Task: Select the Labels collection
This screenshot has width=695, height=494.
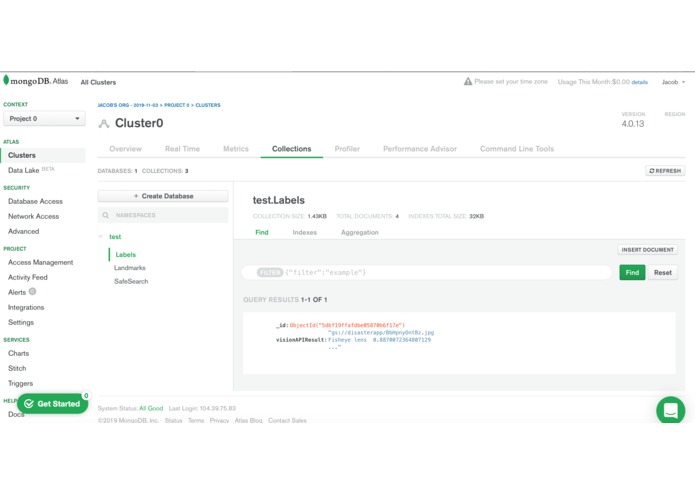Action: tap(125, 255)
